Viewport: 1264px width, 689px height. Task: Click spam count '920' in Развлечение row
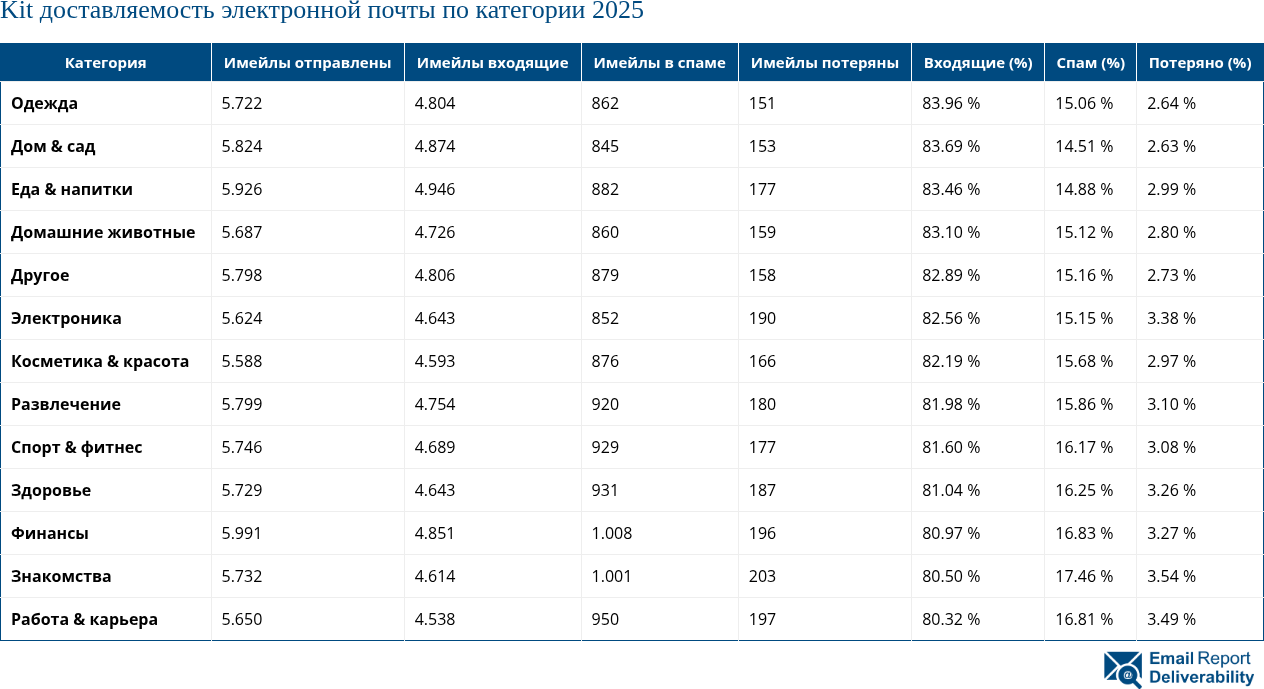(x=605, y=404)
